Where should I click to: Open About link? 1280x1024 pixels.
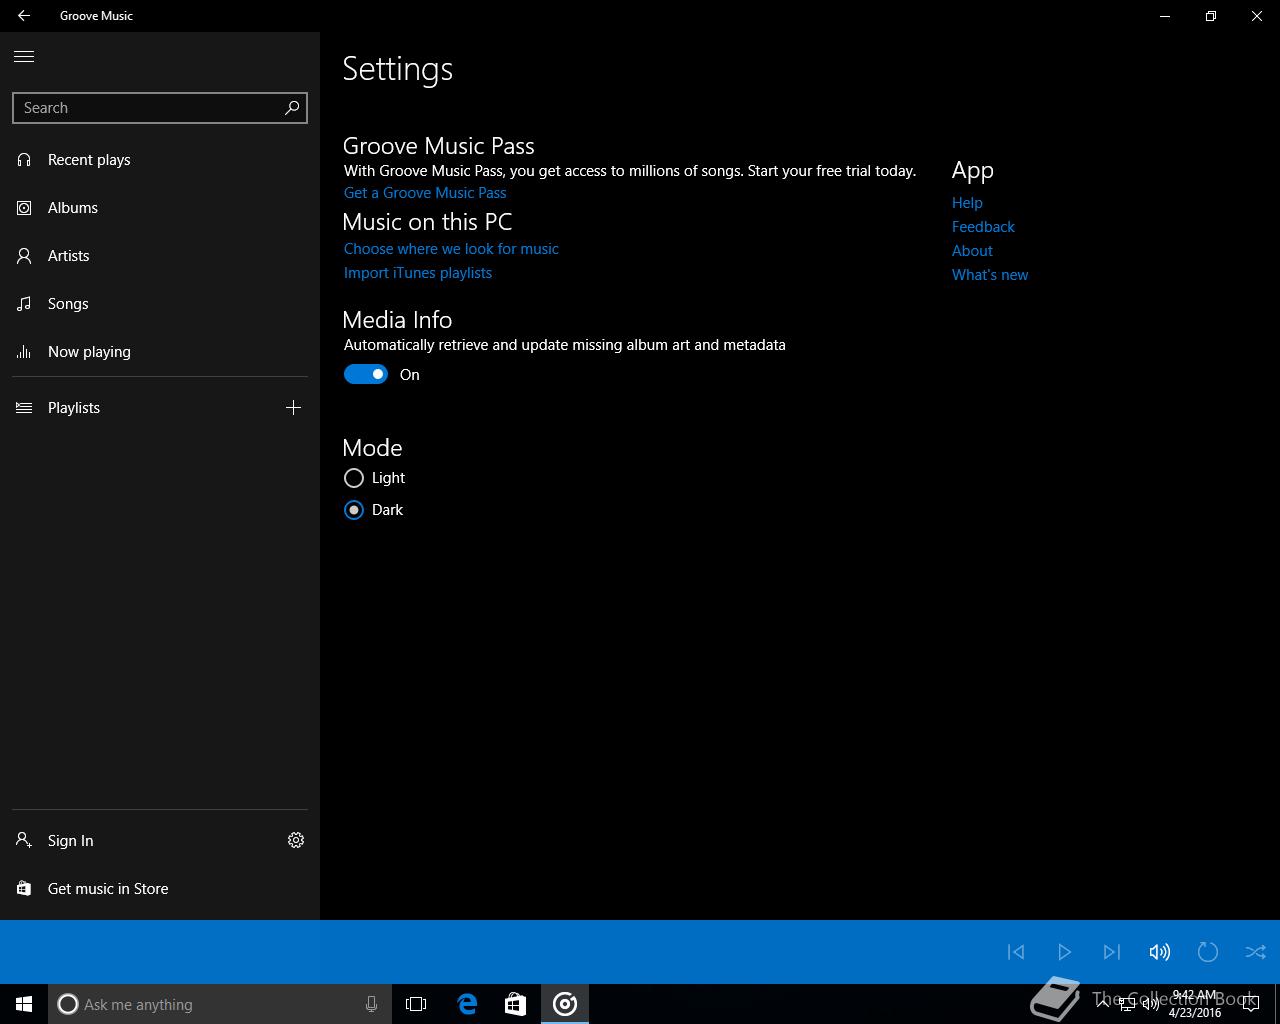tap(972, 251)
